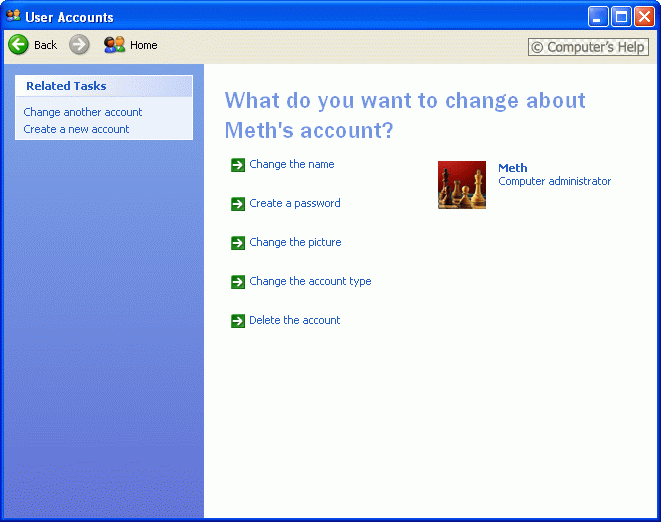The width and height of the screenshot is (661, 522).
Task: Maximize the User Accounts window
Action: click(621, 17)
